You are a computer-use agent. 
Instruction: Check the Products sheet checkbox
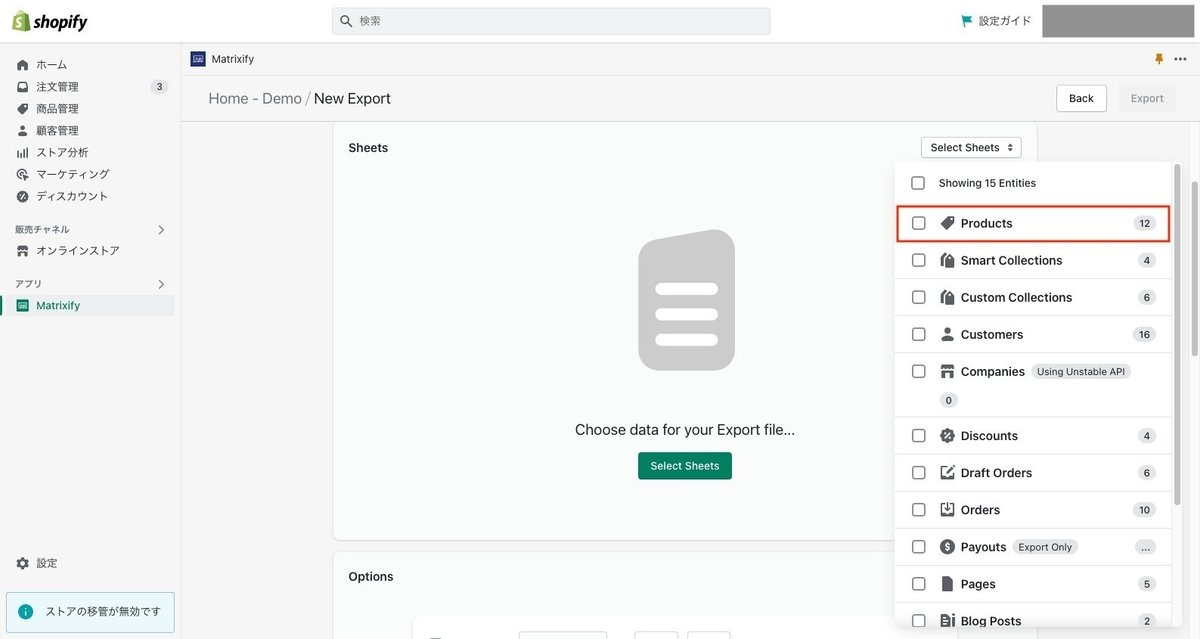tap(917, 223)
